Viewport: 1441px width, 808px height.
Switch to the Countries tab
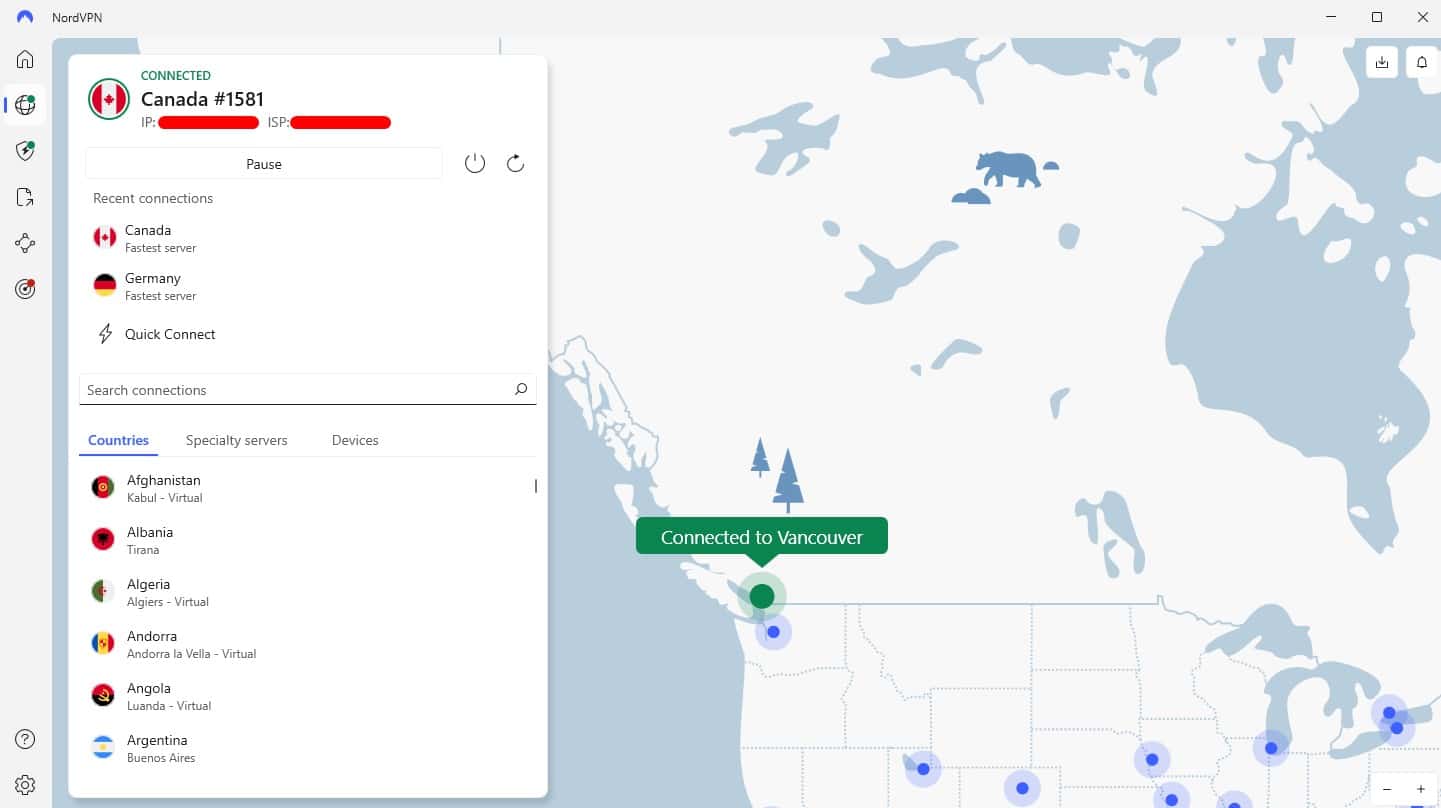point(118,440)
